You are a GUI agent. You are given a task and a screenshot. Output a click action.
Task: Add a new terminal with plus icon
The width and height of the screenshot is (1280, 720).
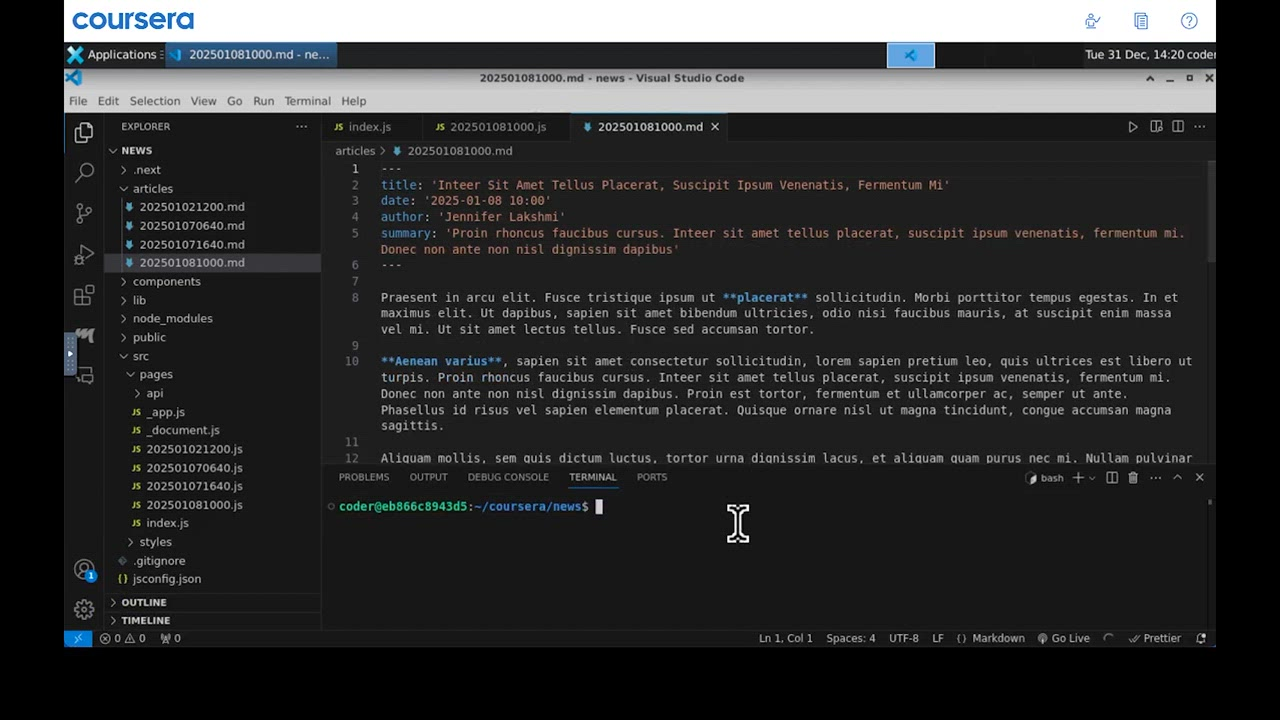coord(1078,478)
